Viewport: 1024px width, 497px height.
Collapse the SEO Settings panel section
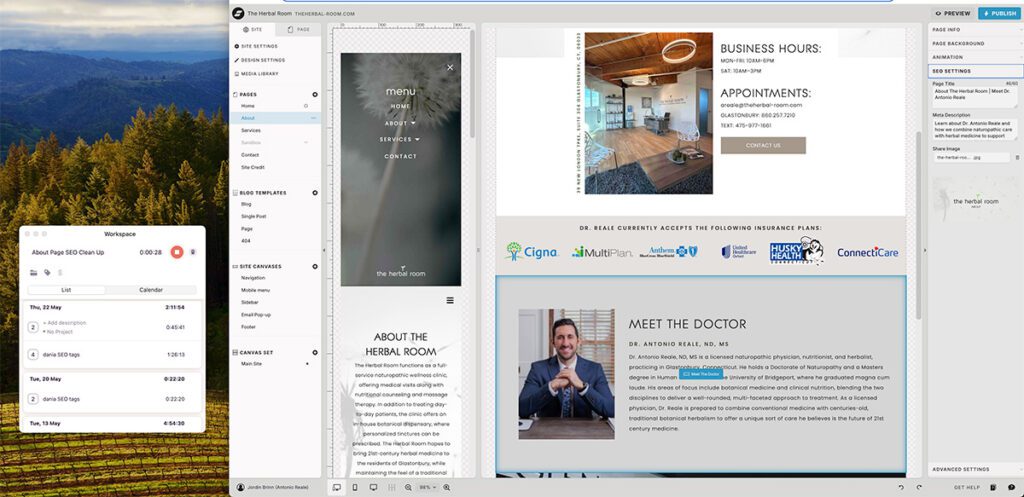(976, 71)
